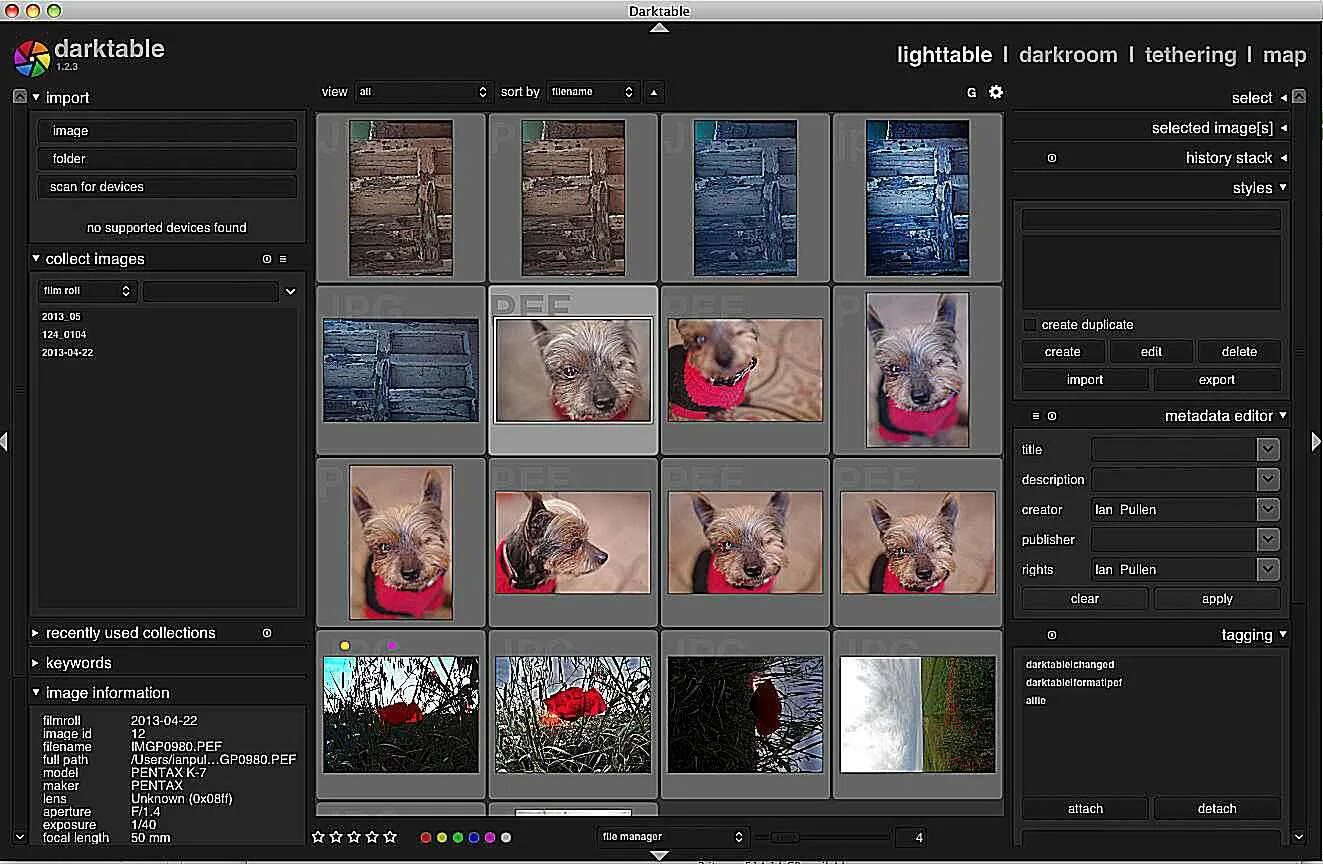Toggle the blue color label
Screen dimensions: 1323x864
click(x=474, y=838)
